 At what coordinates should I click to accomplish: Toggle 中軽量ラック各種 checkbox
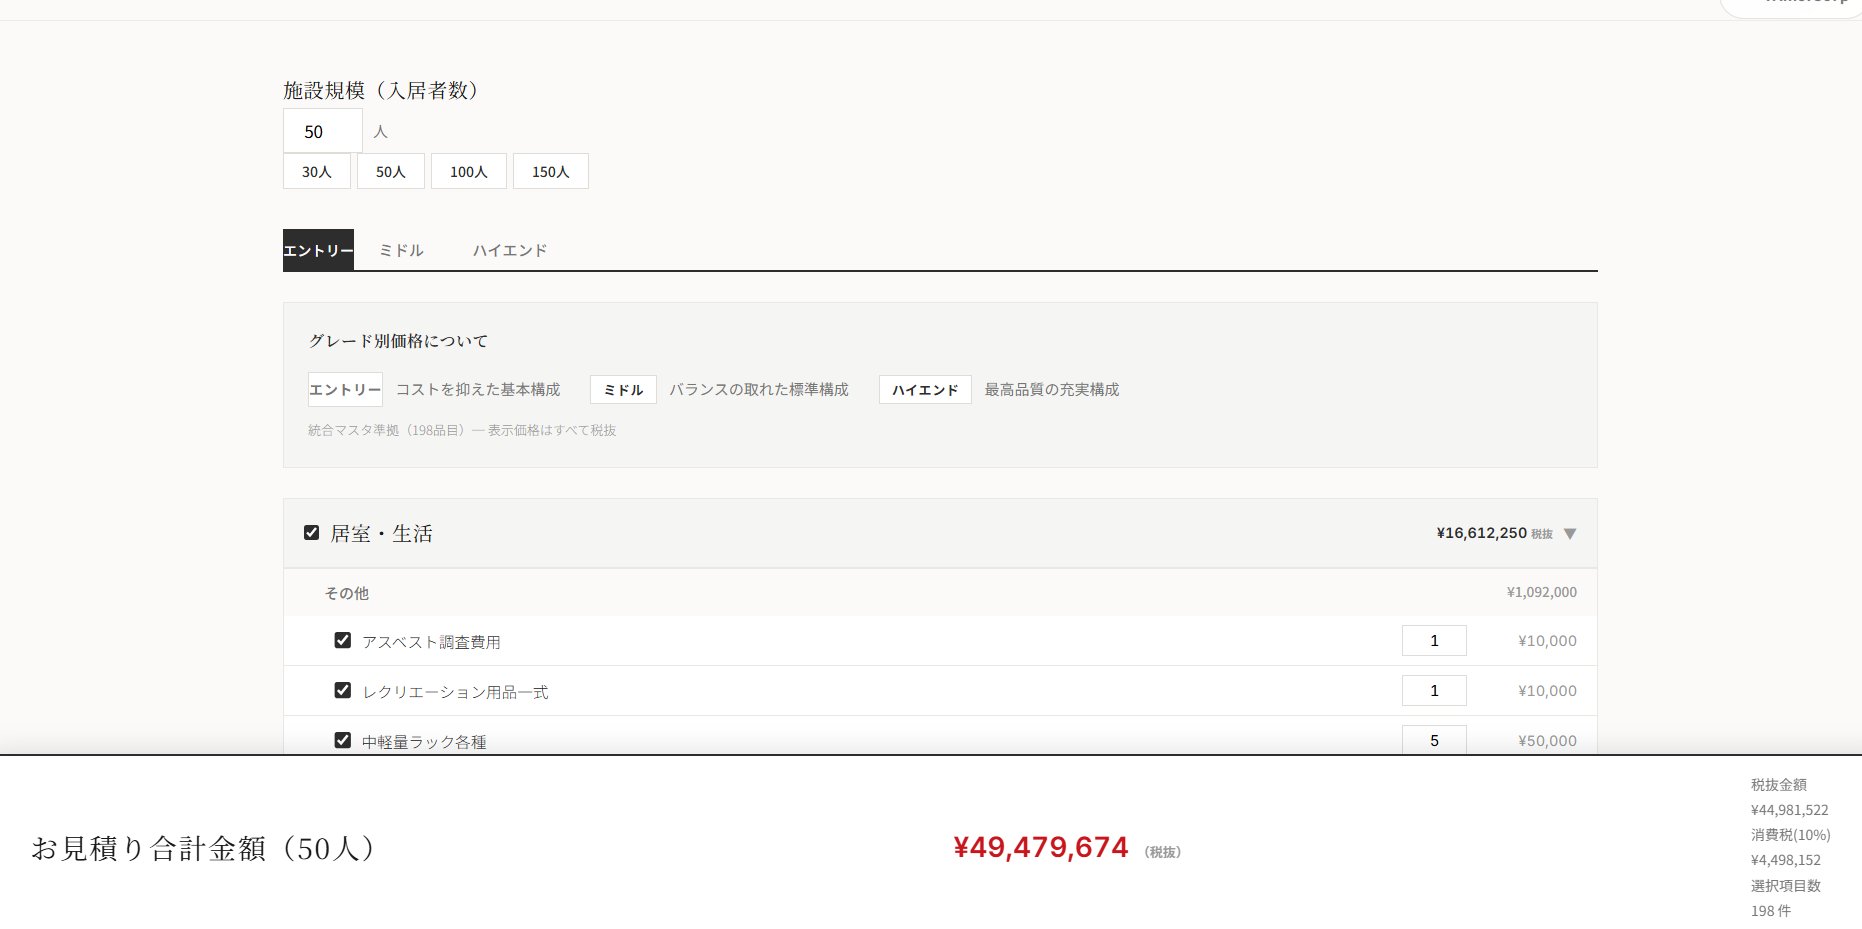pyautogui.click(x=343, y=740)
